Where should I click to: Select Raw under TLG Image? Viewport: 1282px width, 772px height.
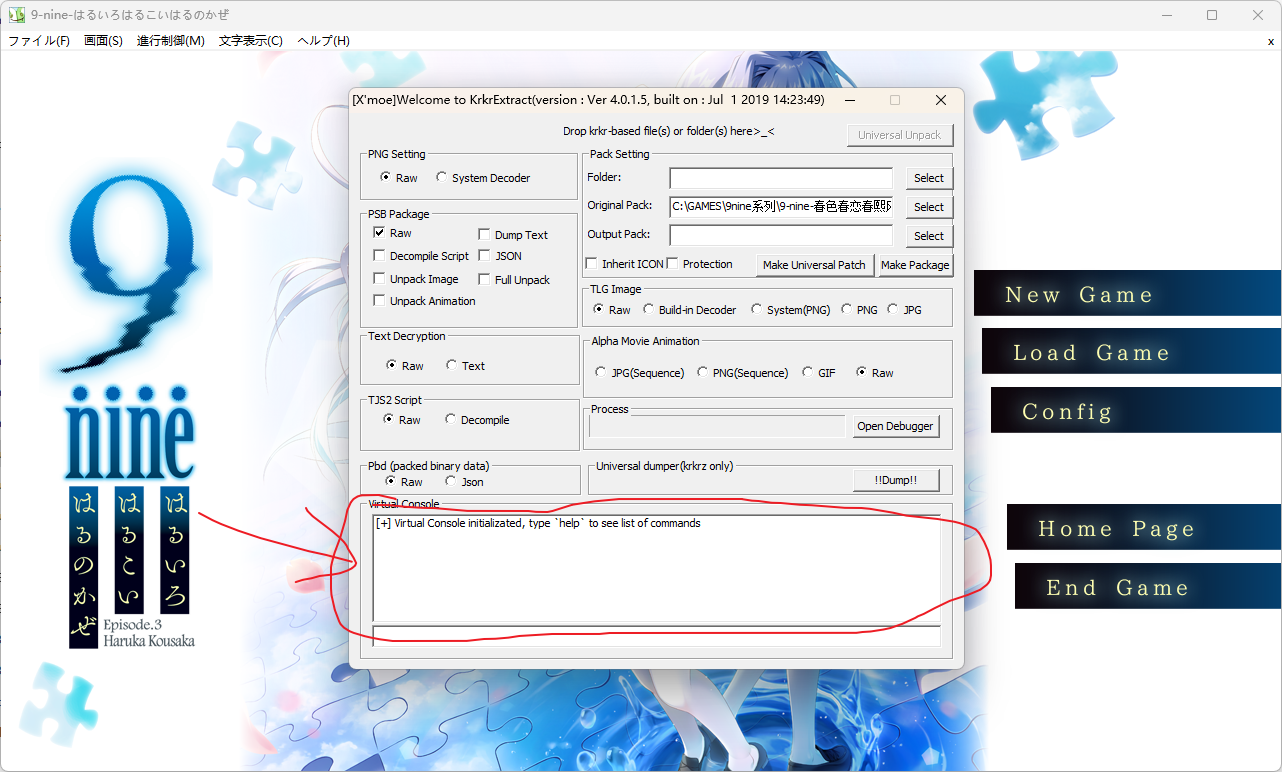(612, 310)
